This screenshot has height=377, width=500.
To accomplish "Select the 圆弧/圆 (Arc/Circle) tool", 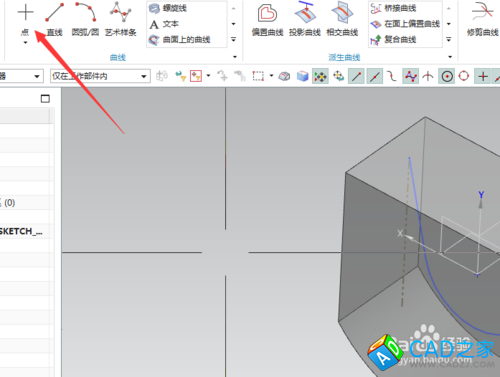I will coord(85,19).
